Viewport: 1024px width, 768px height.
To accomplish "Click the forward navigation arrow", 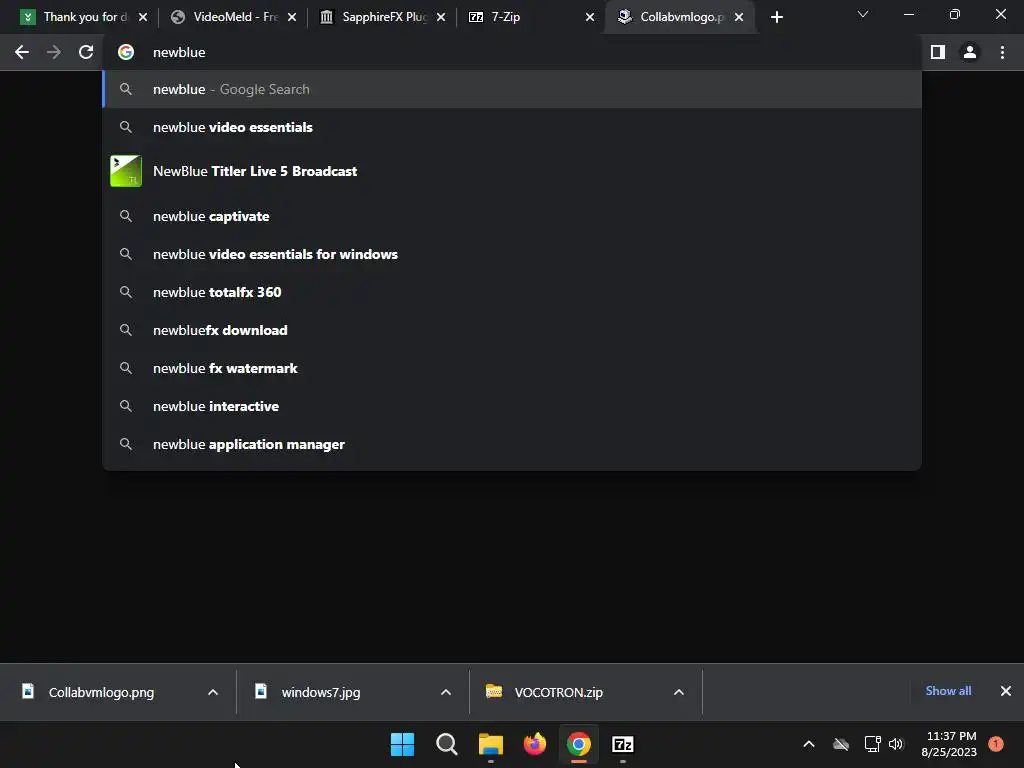I will point(54,52).
